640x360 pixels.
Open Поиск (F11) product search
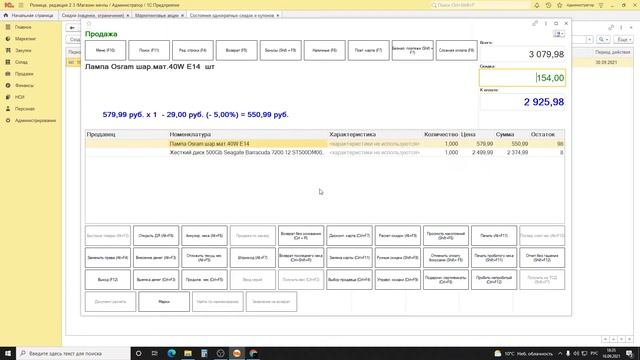pyautogui.click(x=149, y=50)
